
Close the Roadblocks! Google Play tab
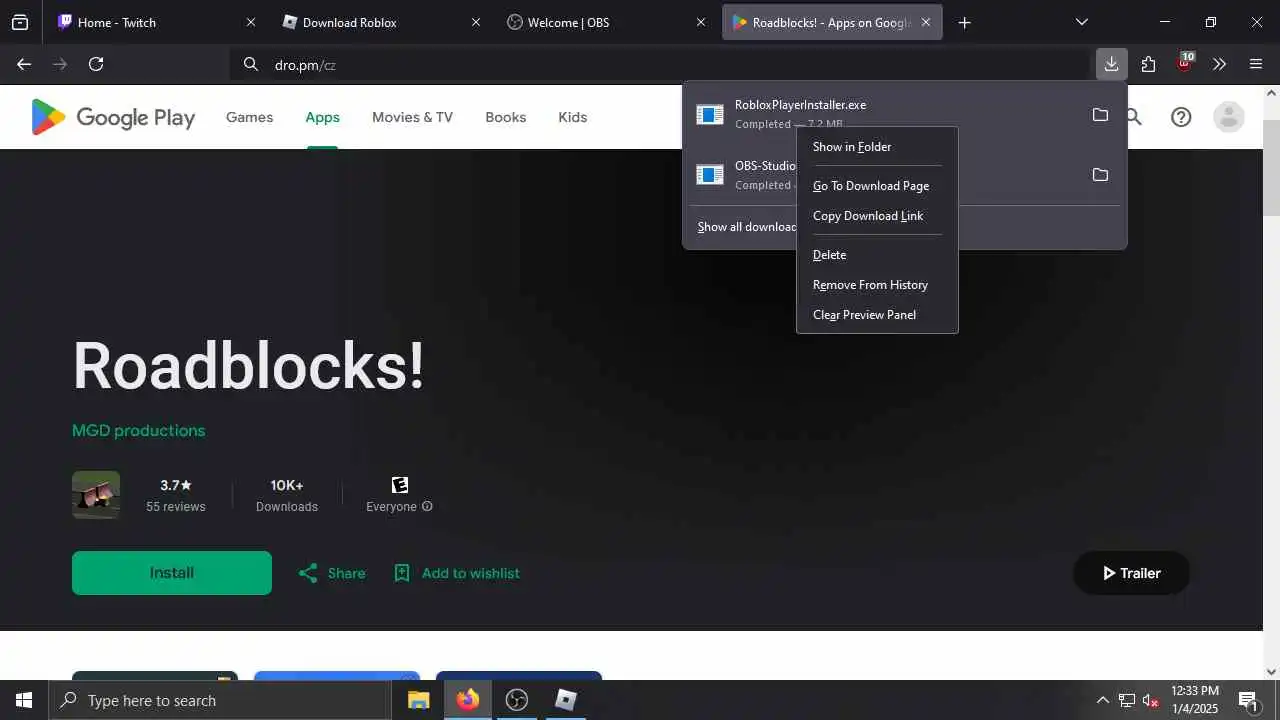(926, 22)
